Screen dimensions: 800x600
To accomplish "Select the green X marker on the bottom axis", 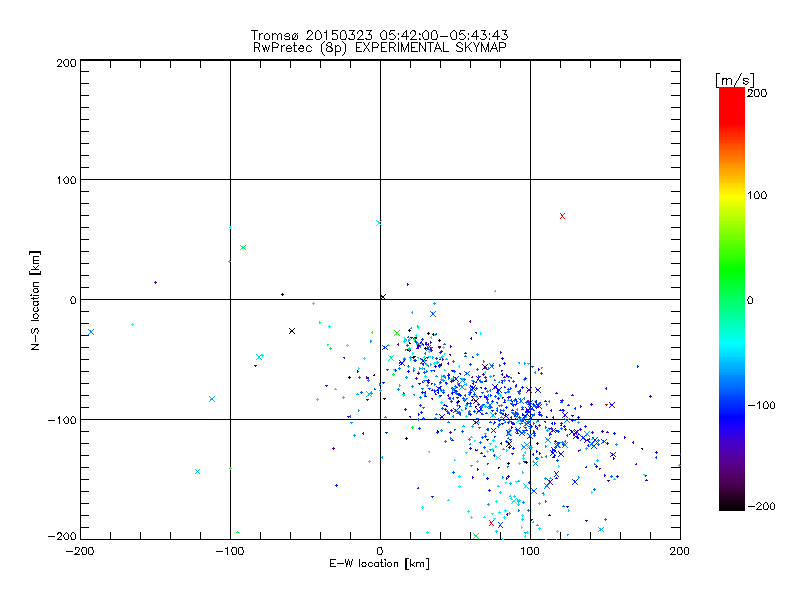I will (x=476, y=536).
